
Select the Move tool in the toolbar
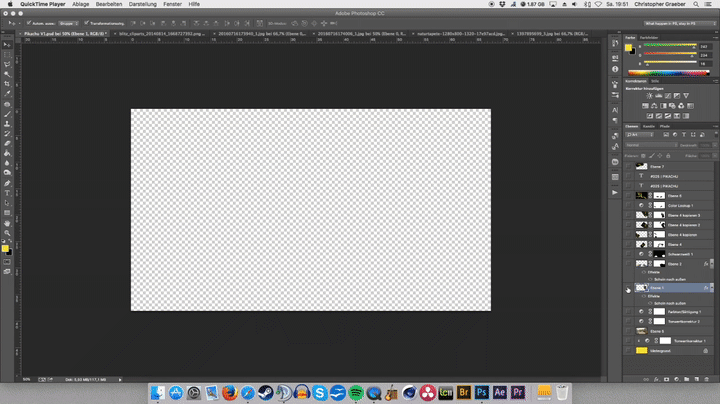(7, 46)
